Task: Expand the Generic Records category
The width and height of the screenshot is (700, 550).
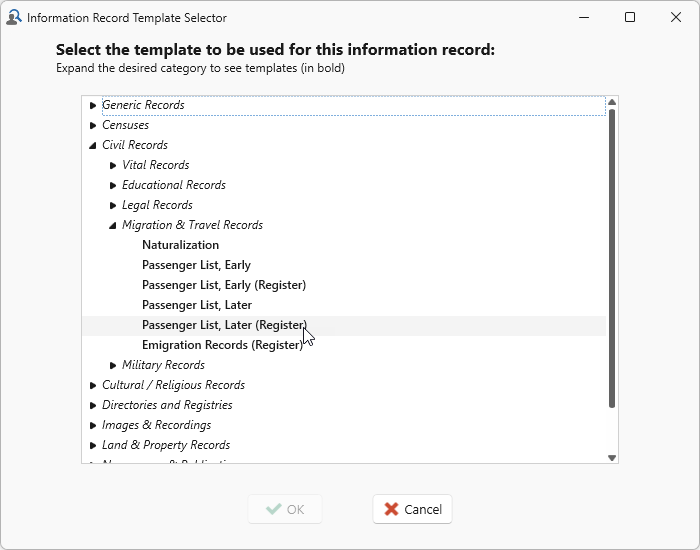Action: pyautogui.click(x=93, y=105)
